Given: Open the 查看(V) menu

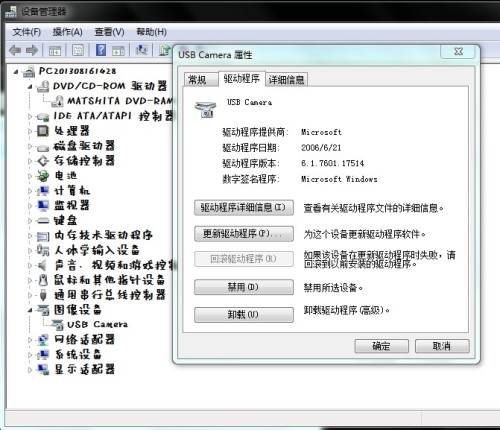Looking at the screenshot, I should [109, 32].
